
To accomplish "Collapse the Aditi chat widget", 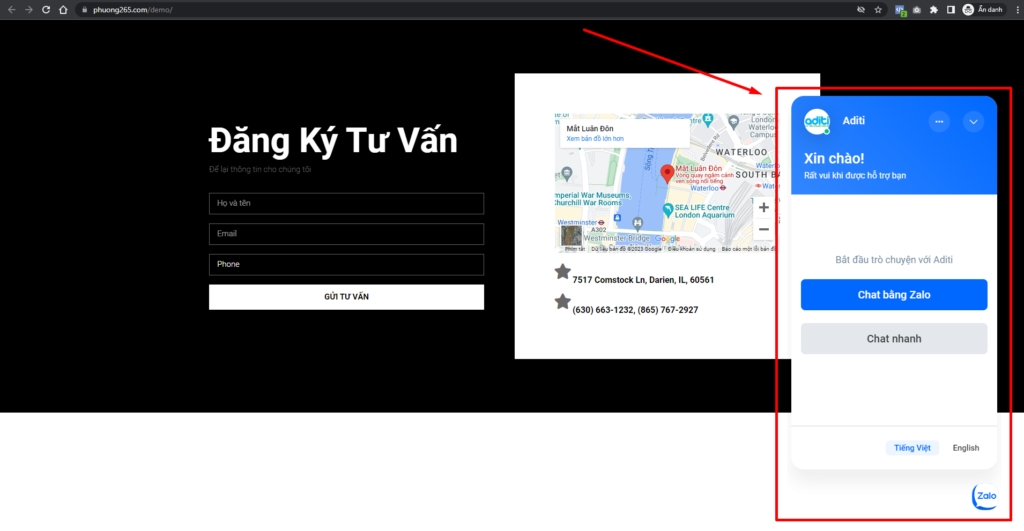I will click(x=973, y=122).
